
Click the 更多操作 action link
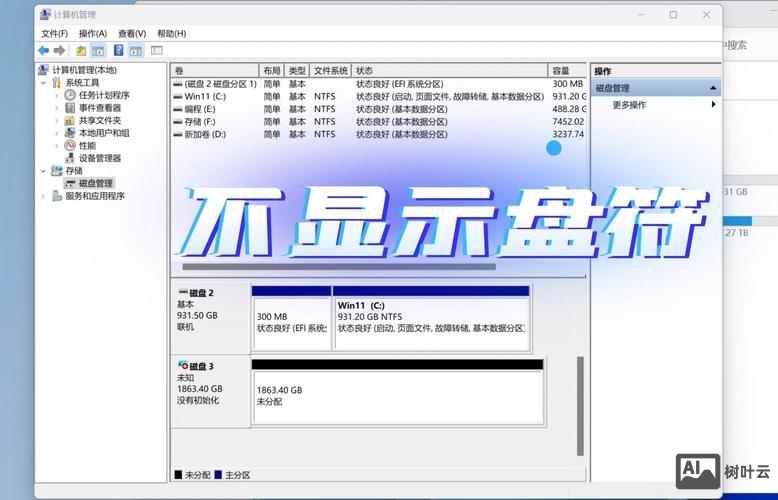point(629,105)
